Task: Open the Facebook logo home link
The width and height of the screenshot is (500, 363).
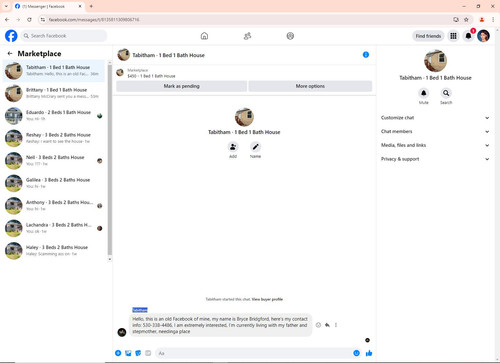Action: click(11, 36)
